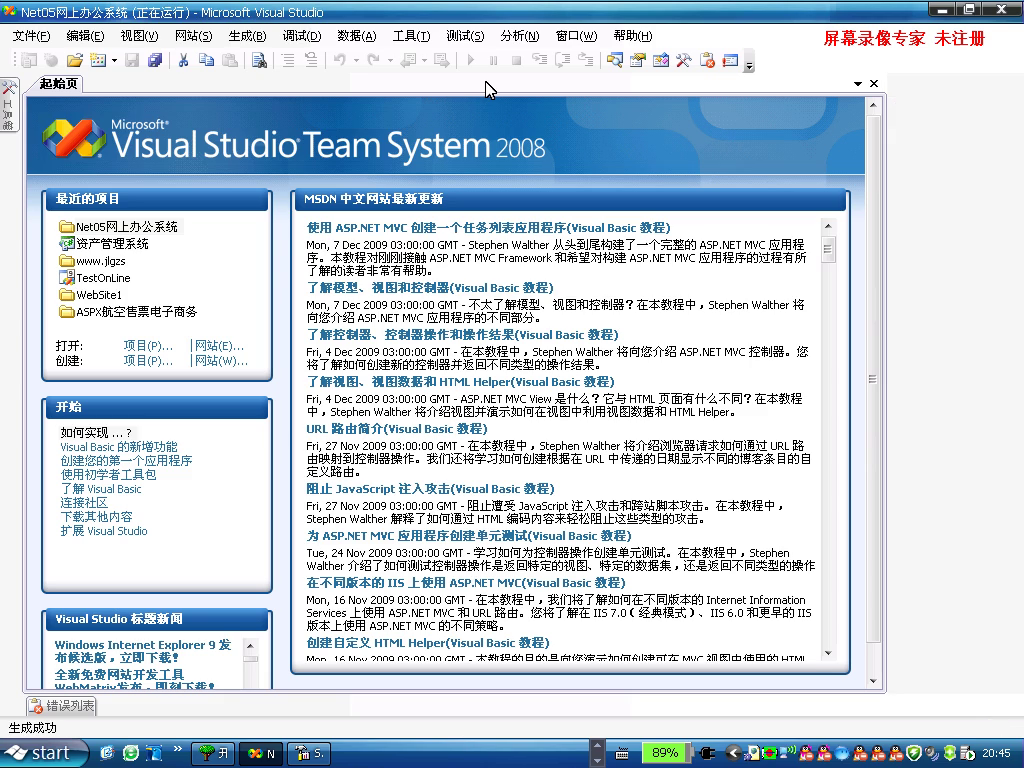Open the 视图(V) menu
This screenshot has height=768, width=1024.
click(x=140, y=36)
